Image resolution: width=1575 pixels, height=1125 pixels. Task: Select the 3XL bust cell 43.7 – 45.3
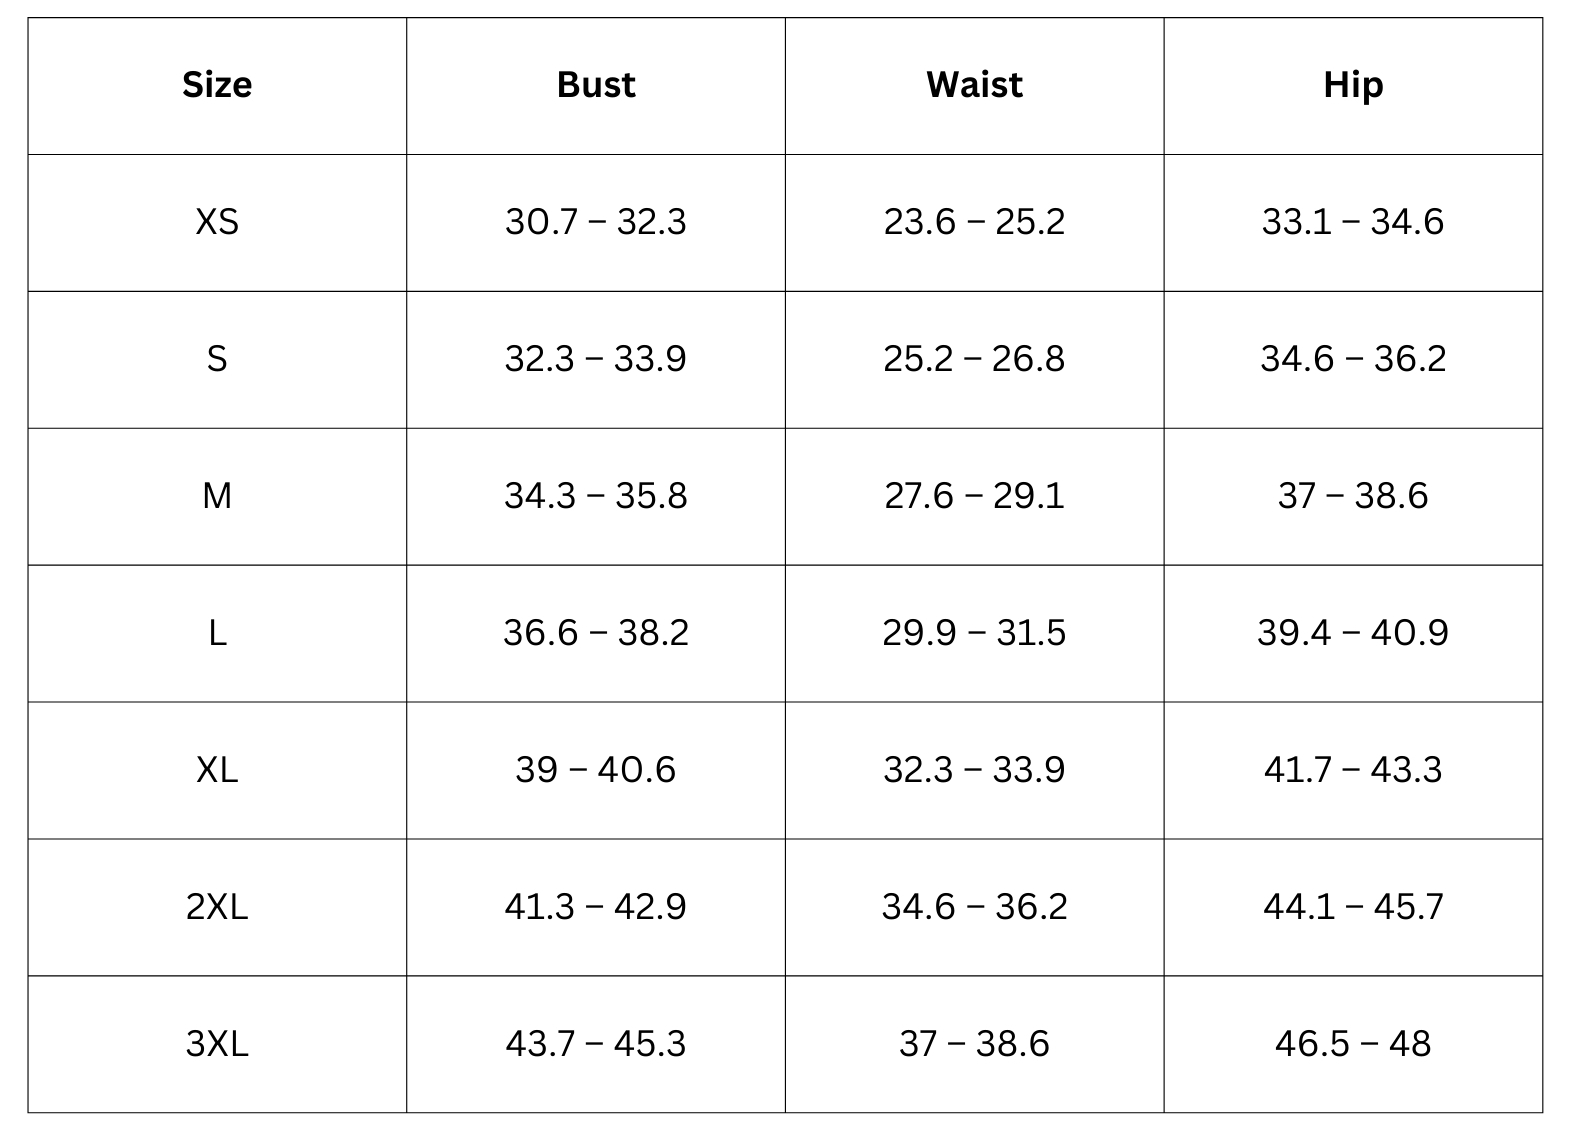[x=596, y=1044]
